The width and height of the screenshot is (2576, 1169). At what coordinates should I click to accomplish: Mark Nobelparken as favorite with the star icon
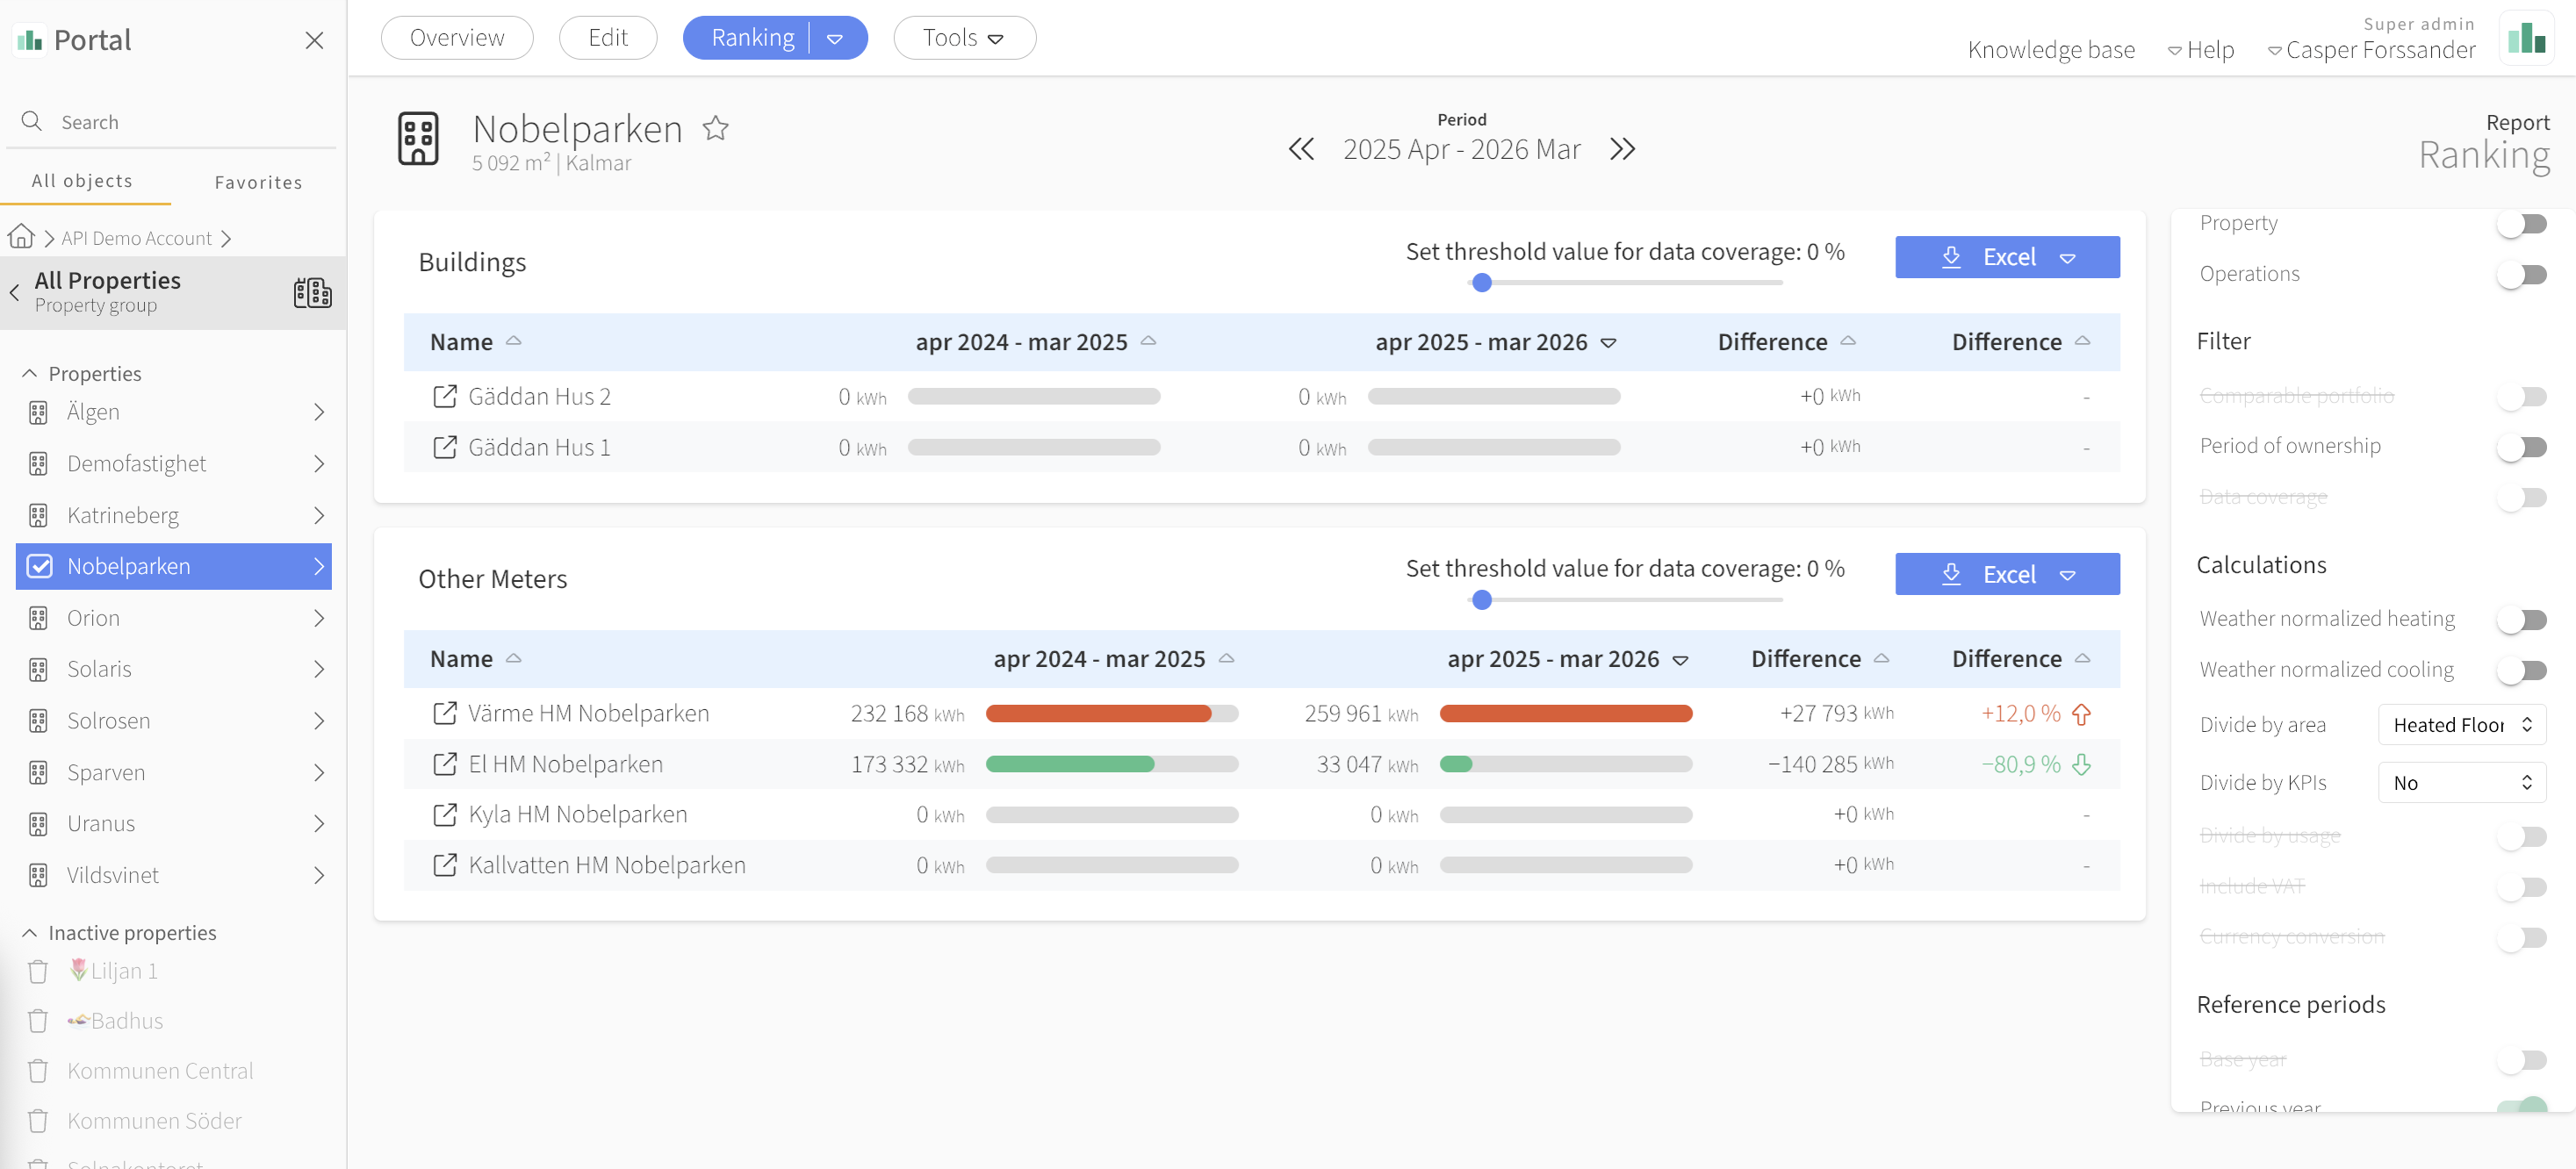715,128
